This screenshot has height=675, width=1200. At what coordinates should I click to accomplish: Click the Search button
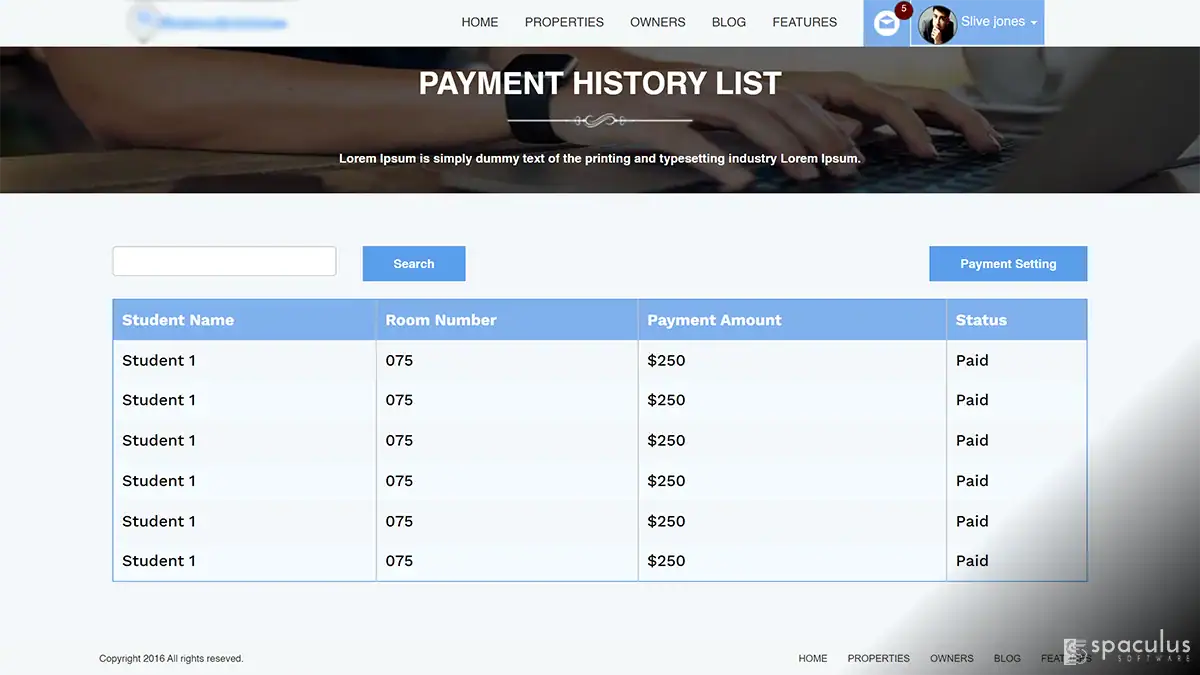coord(414,264)
